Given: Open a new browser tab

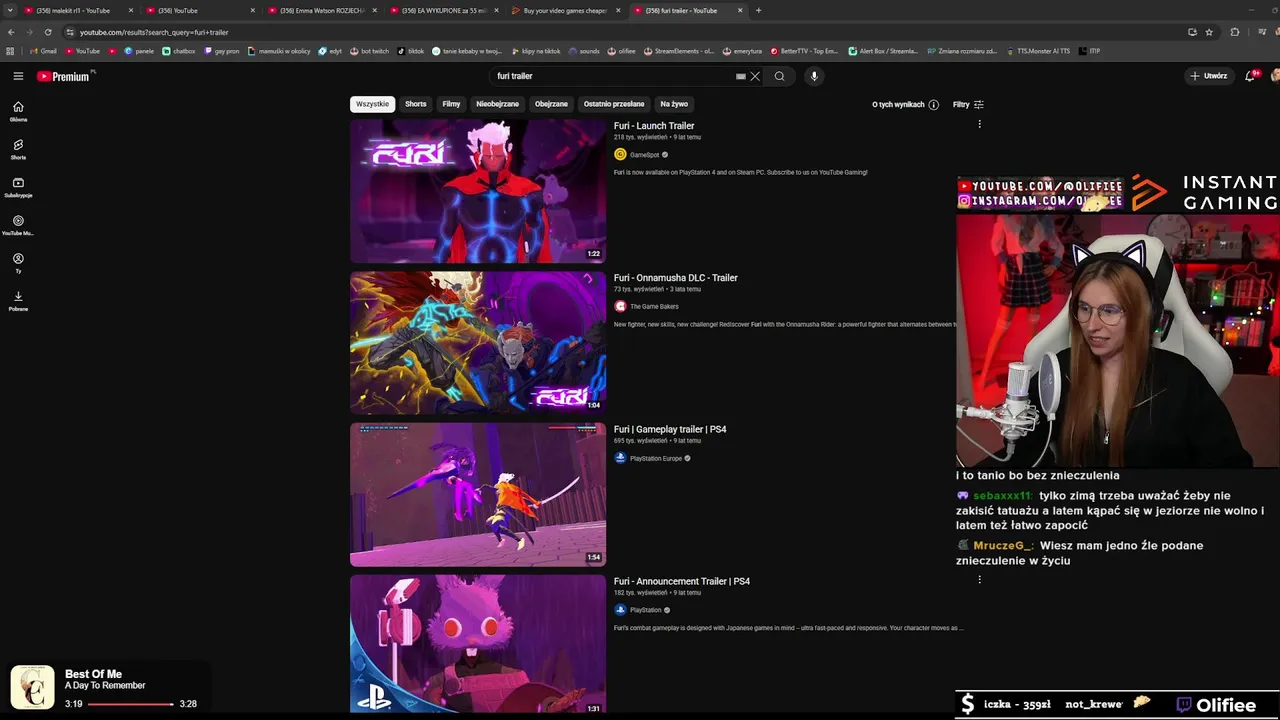Looking at the screenshot, I should (758, 10).
